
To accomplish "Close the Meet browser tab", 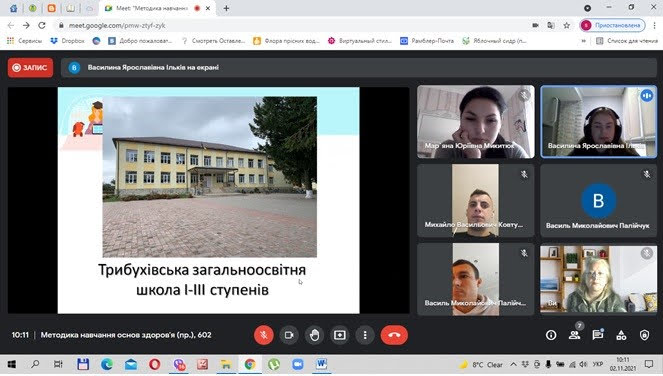I will click(208, 8).
